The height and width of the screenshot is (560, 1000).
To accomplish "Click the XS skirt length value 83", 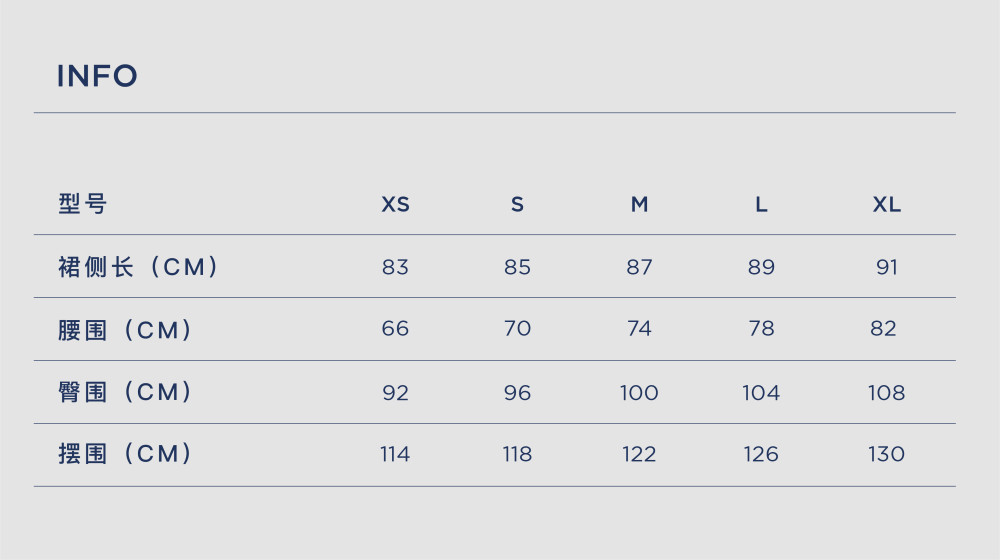I will click(x=395, y=267).
